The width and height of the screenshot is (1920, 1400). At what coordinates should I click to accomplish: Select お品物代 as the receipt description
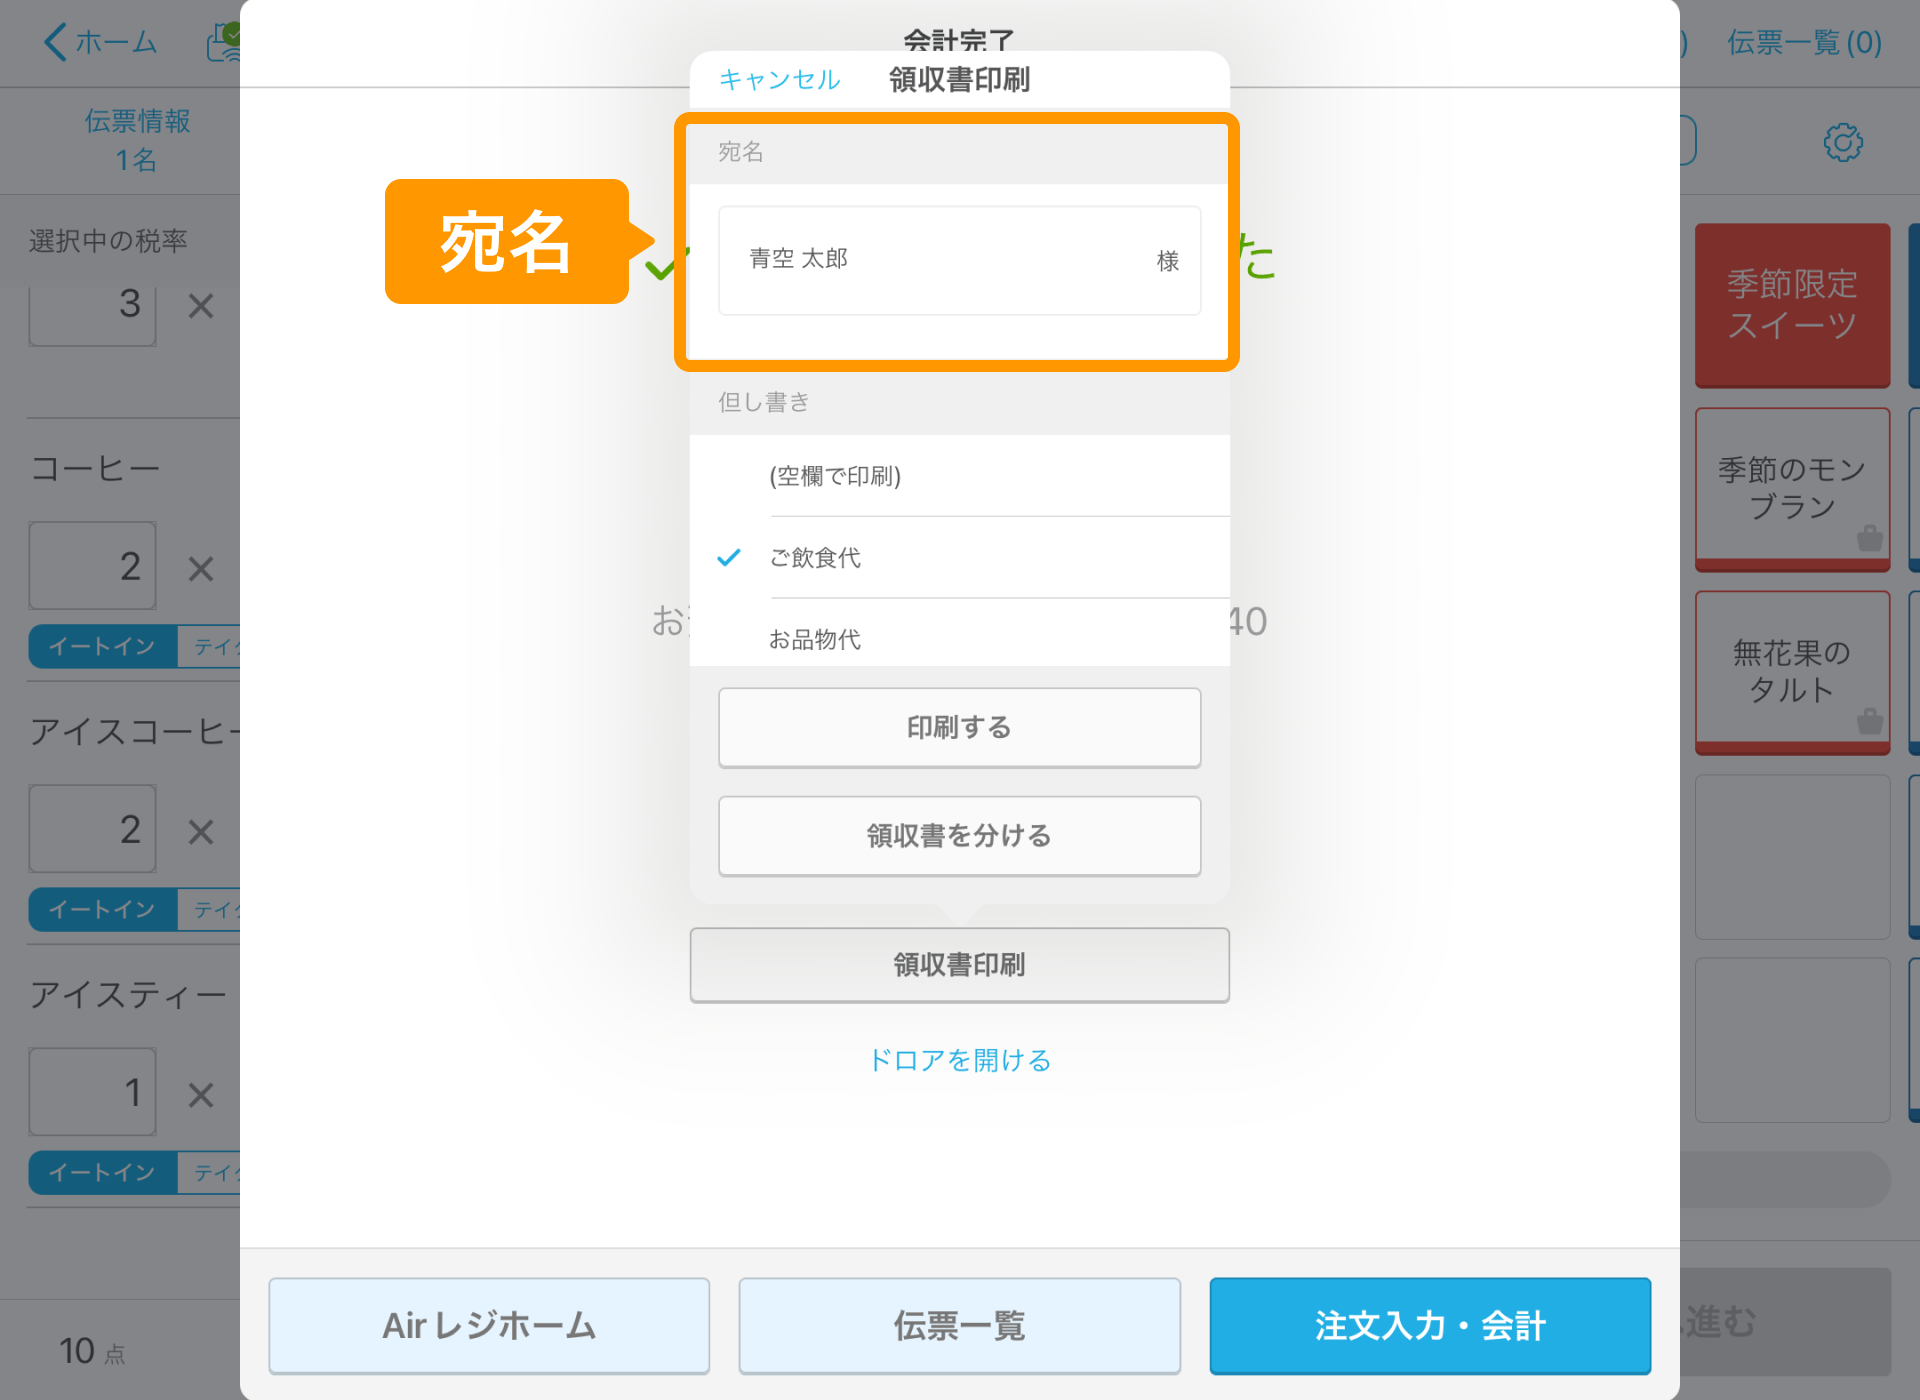click(x=817, y=639)
